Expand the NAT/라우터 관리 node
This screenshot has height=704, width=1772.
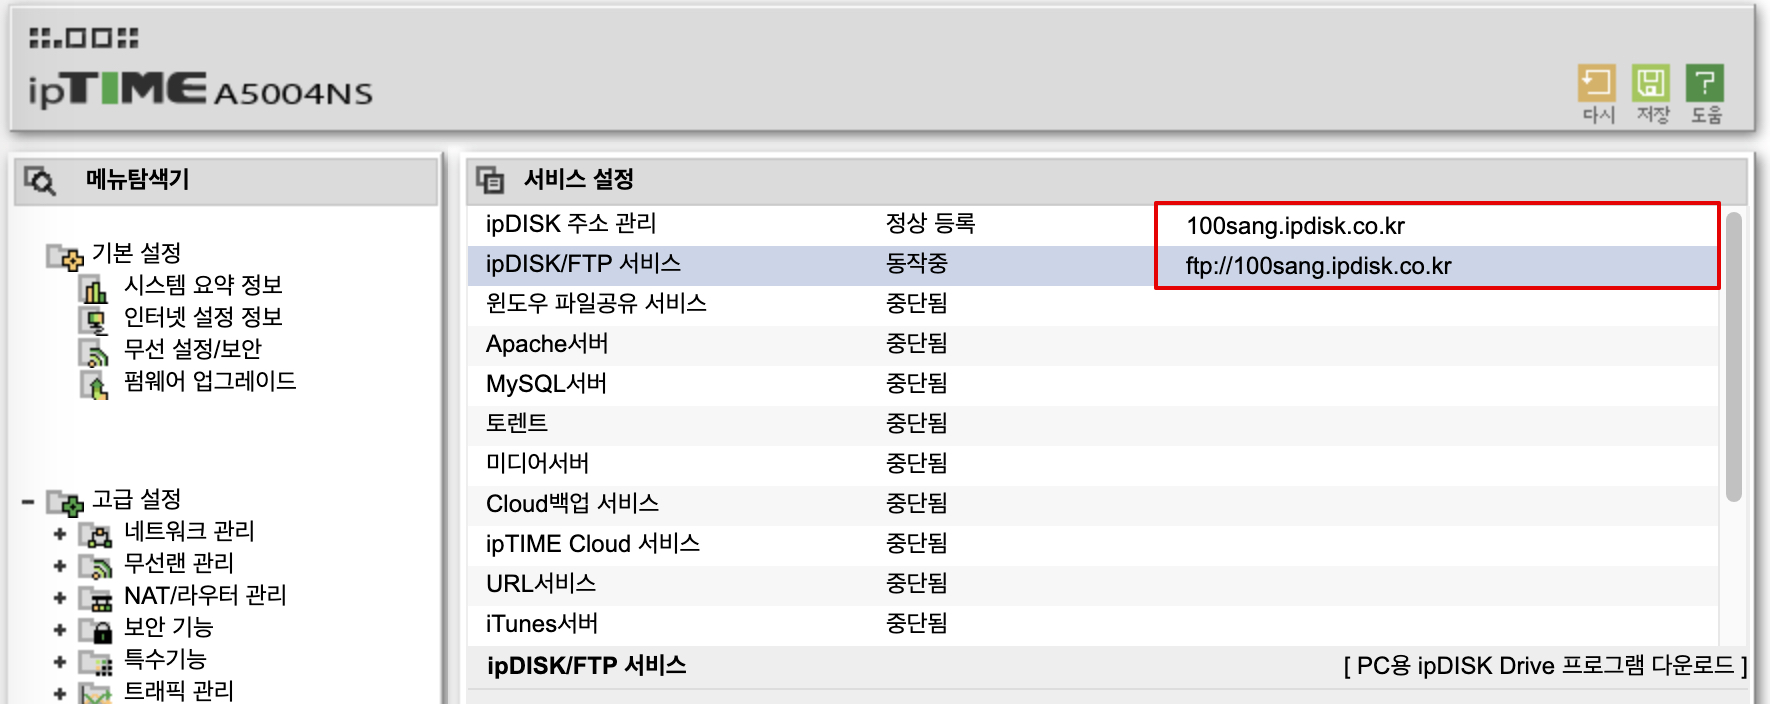(x=60, y=598)
